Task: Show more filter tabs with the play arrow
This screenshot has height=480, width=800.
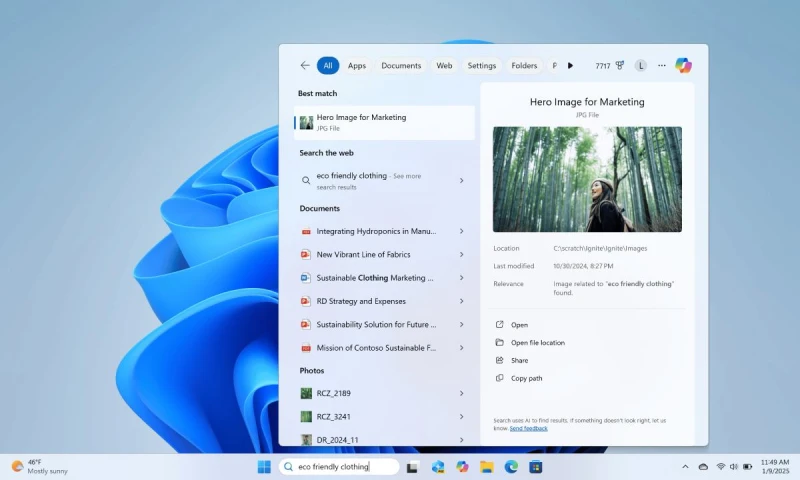Action: pyautogui.click(x=570, y=65)
